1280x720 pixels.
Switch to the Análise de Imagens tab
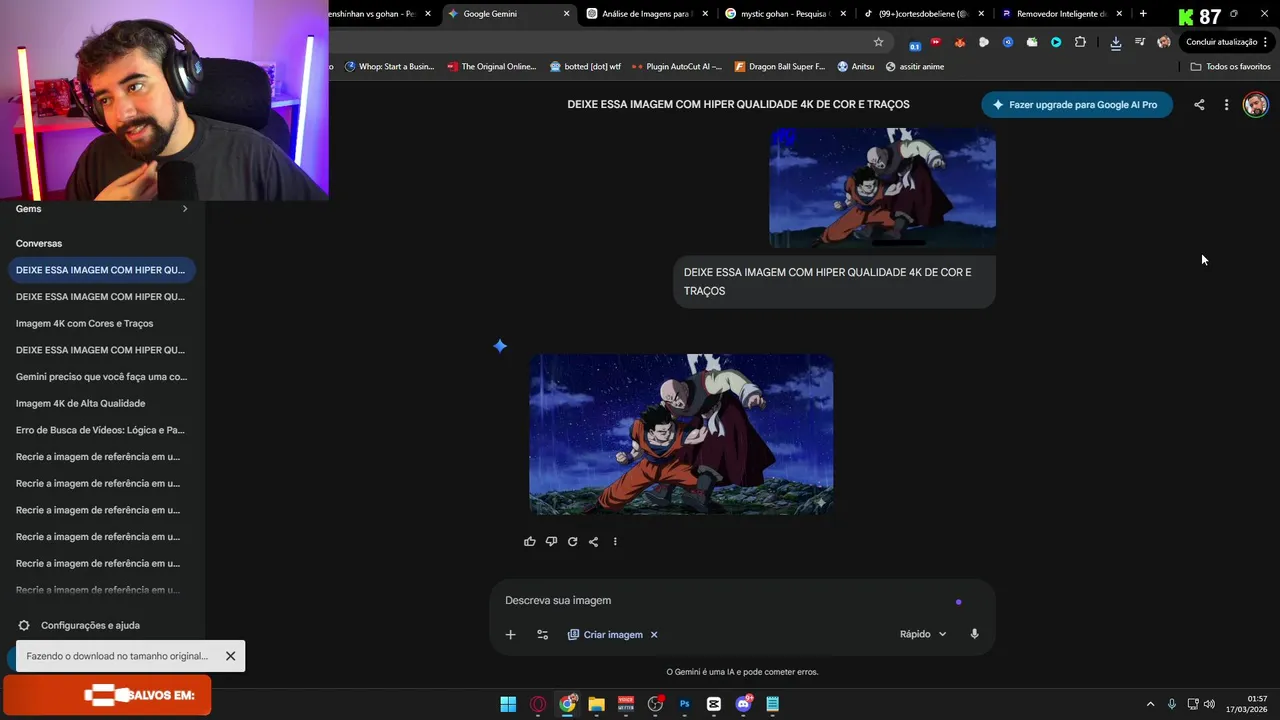pos(647,14)
